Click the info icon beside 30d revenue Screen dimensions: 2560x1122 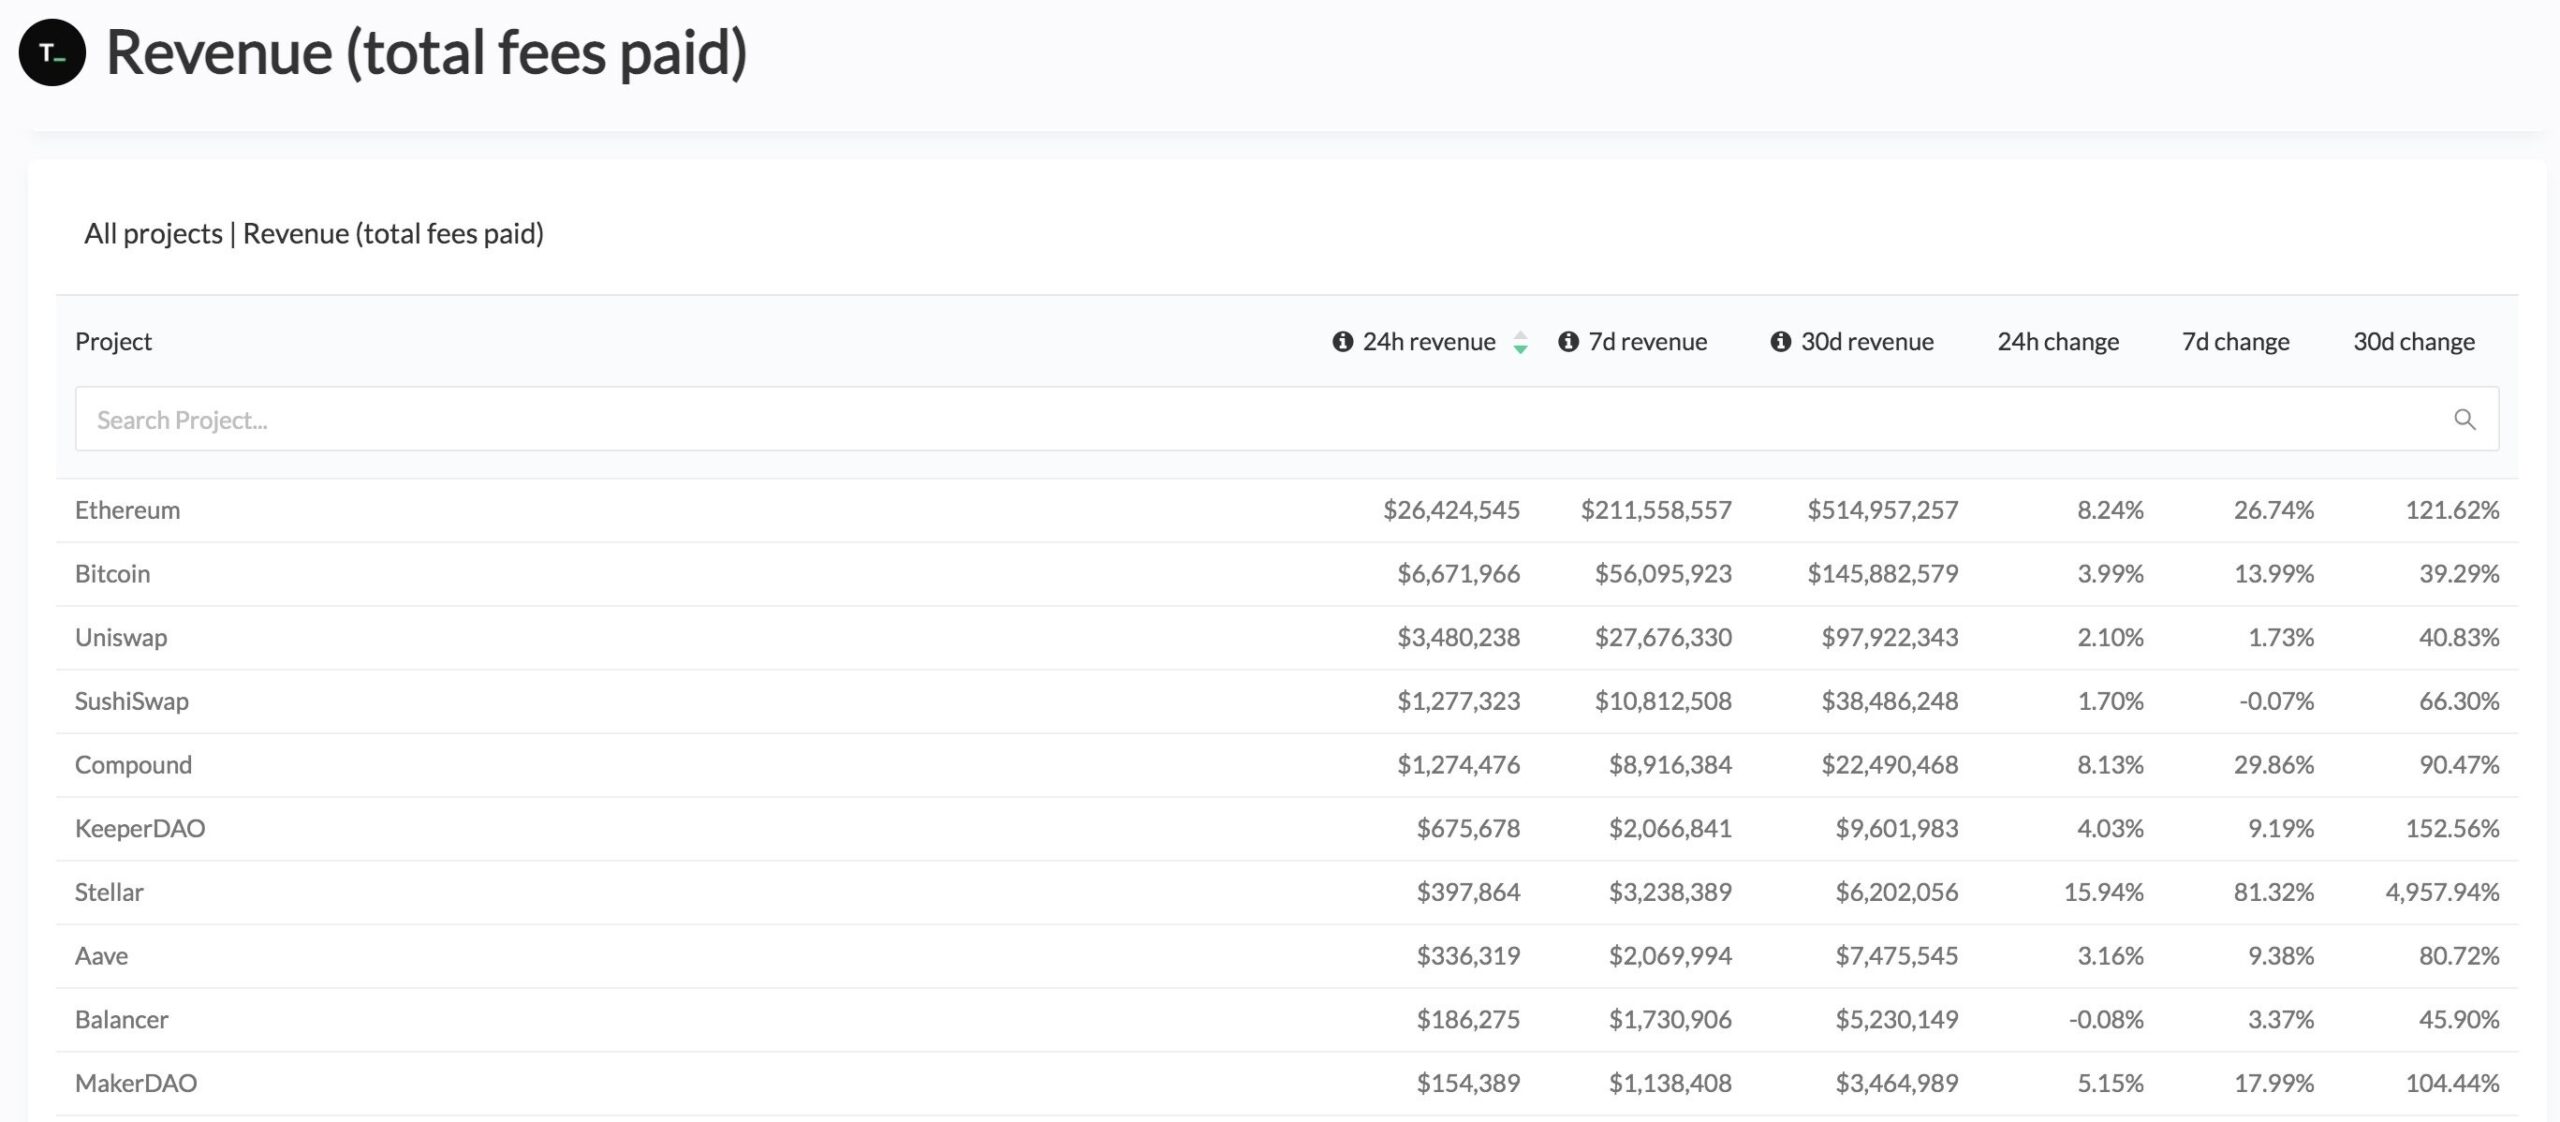[1780, 342]
